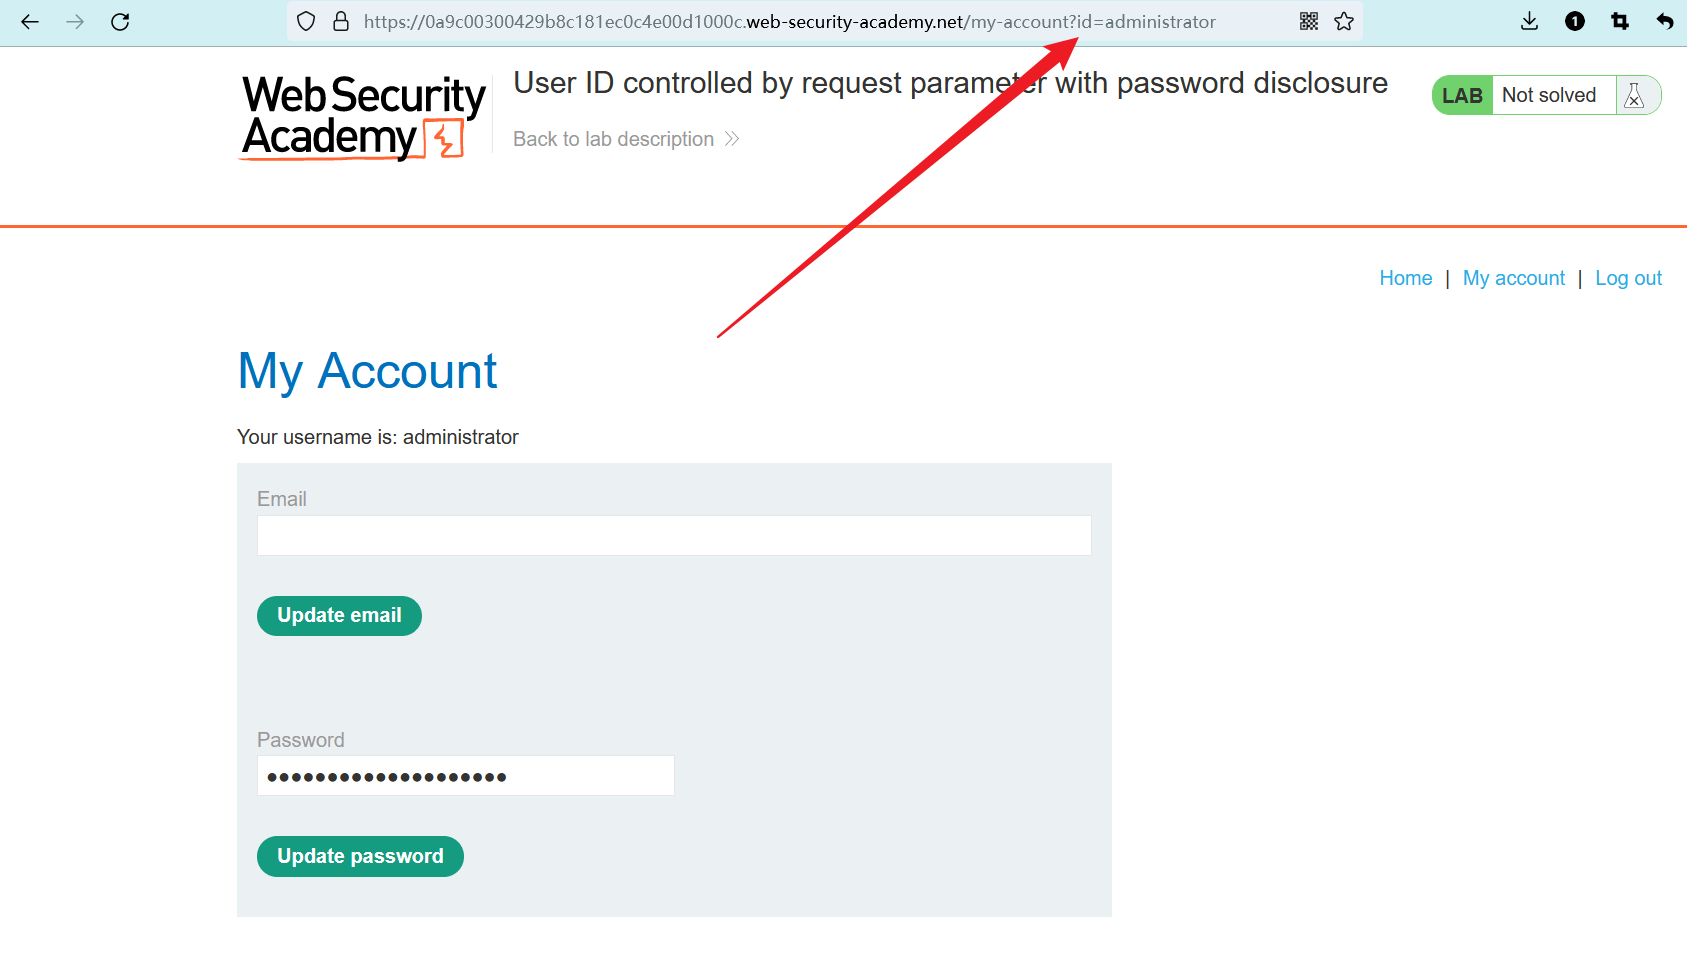Image resolution: width=1687 pixels, height=958 pixels.
Task: Click the lab flask icon
Action: tap(1635, 96)
